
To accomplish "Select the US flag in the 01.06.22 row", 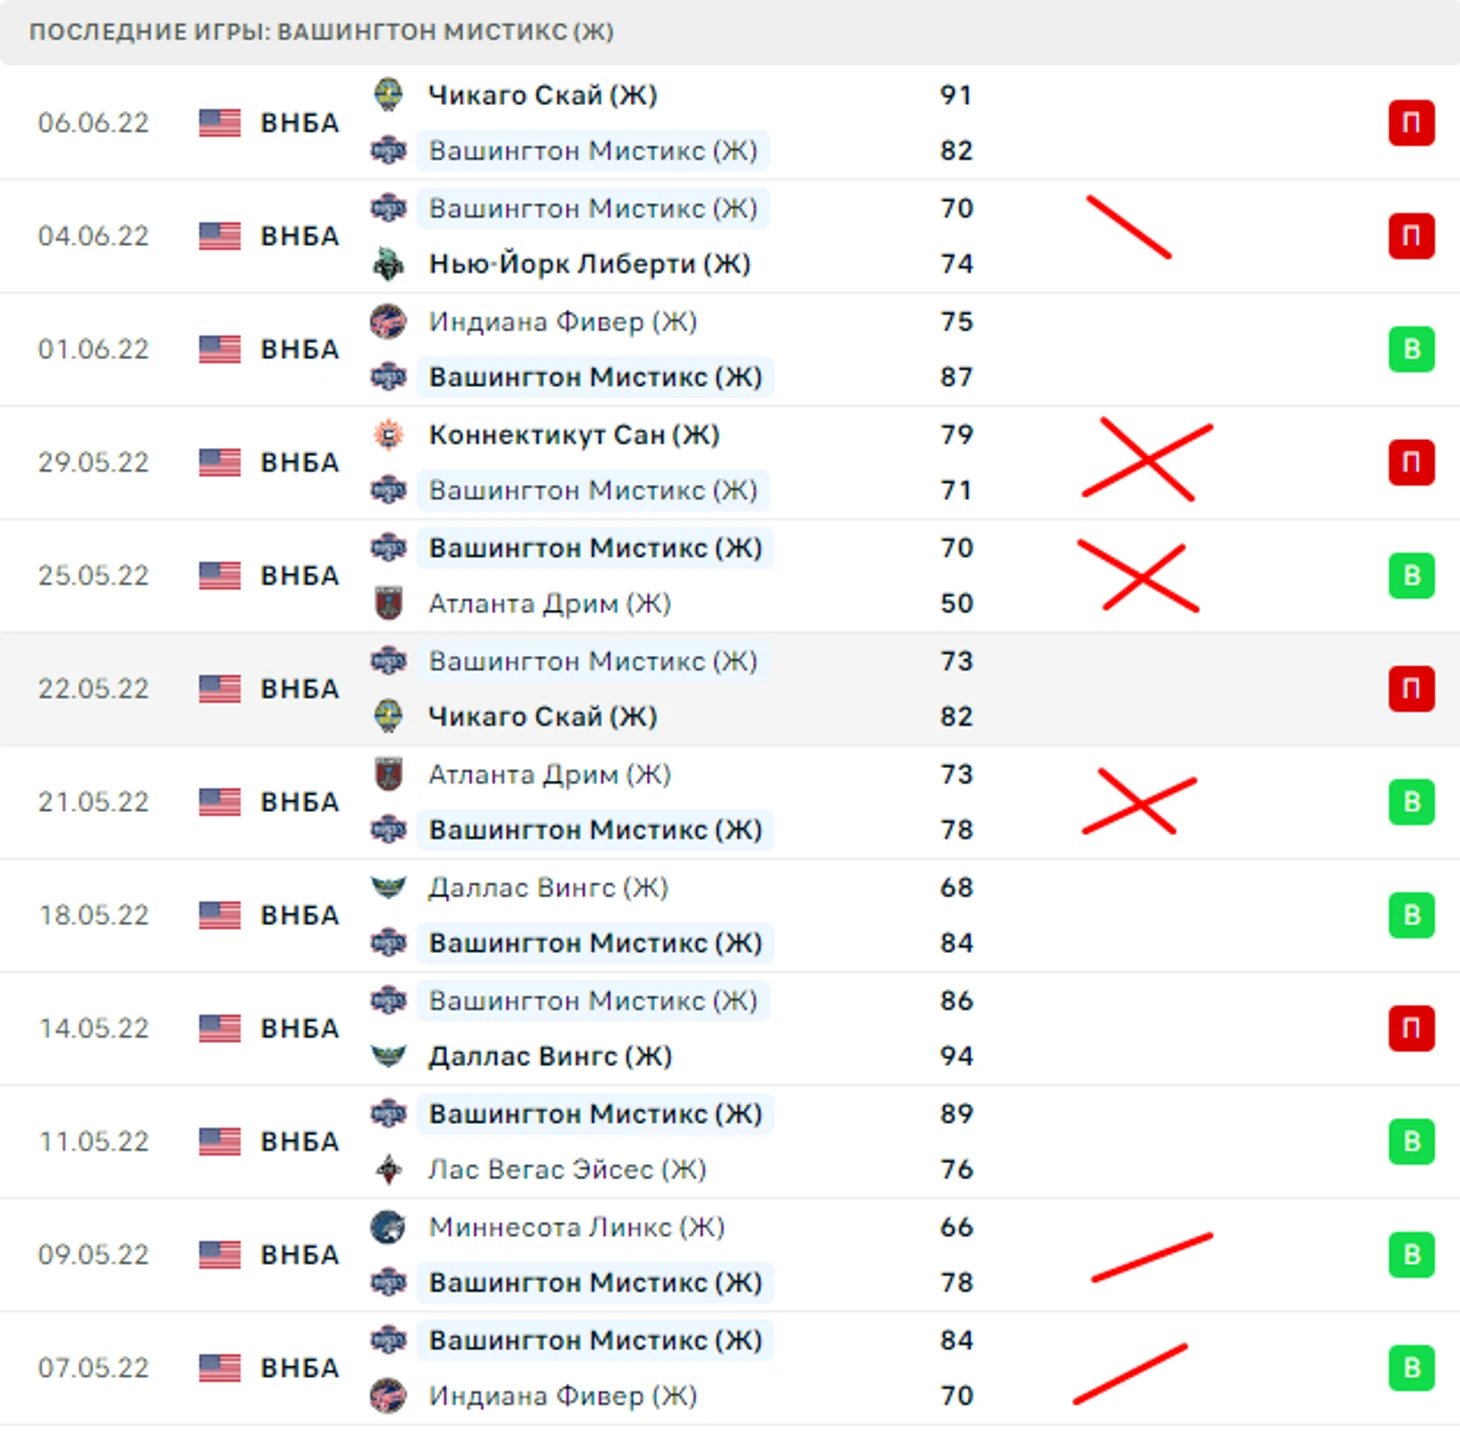I will pos(220,349).
